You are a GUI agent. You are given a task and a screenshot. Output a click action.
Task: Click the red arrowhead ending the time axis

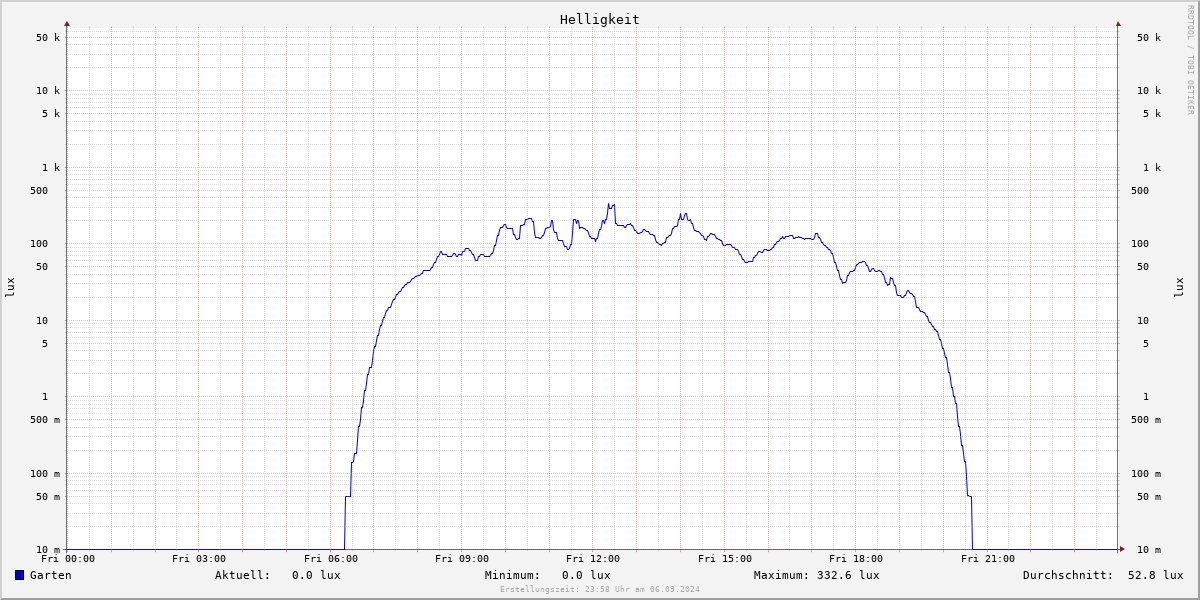(1122, 549)
